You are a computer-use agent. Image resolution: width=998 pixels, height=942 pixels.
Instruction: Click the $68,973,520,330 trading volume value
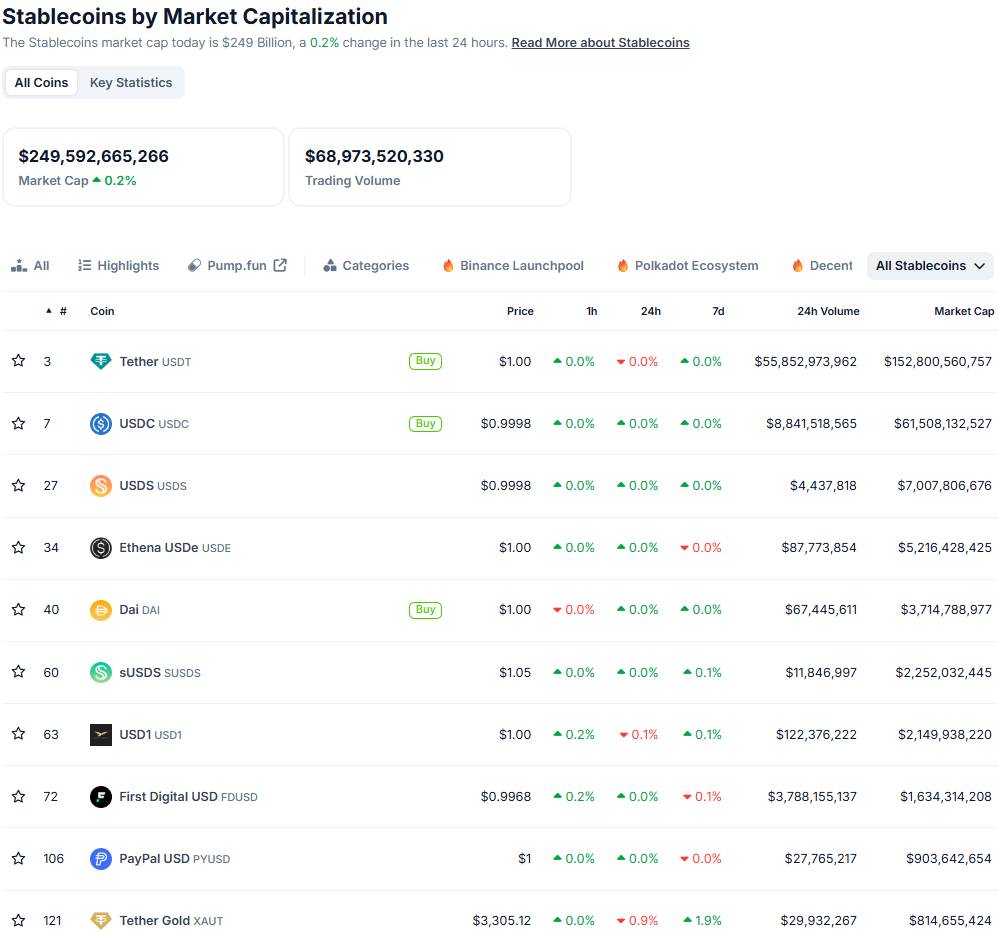pos(374,156)
